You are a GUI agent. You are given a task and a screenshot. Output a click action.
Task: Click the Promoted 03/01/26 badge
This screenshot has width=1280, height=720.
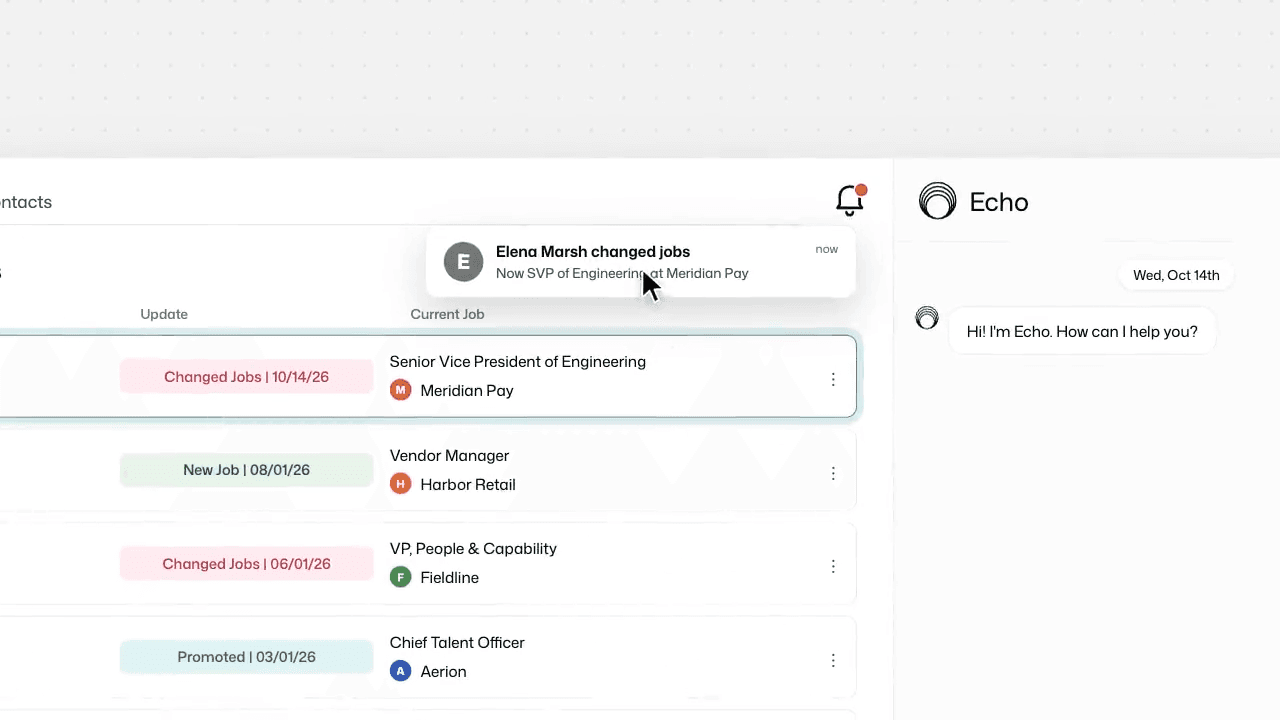[246, 657]
